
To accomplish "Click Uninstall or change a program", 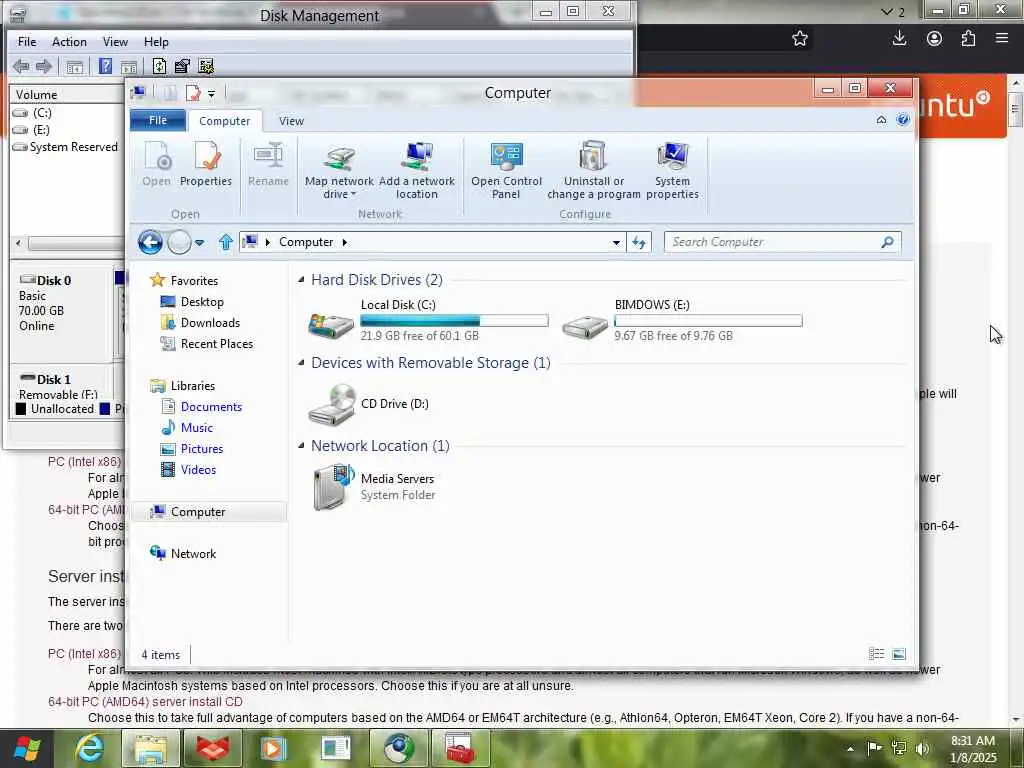I will coord(594,170).
